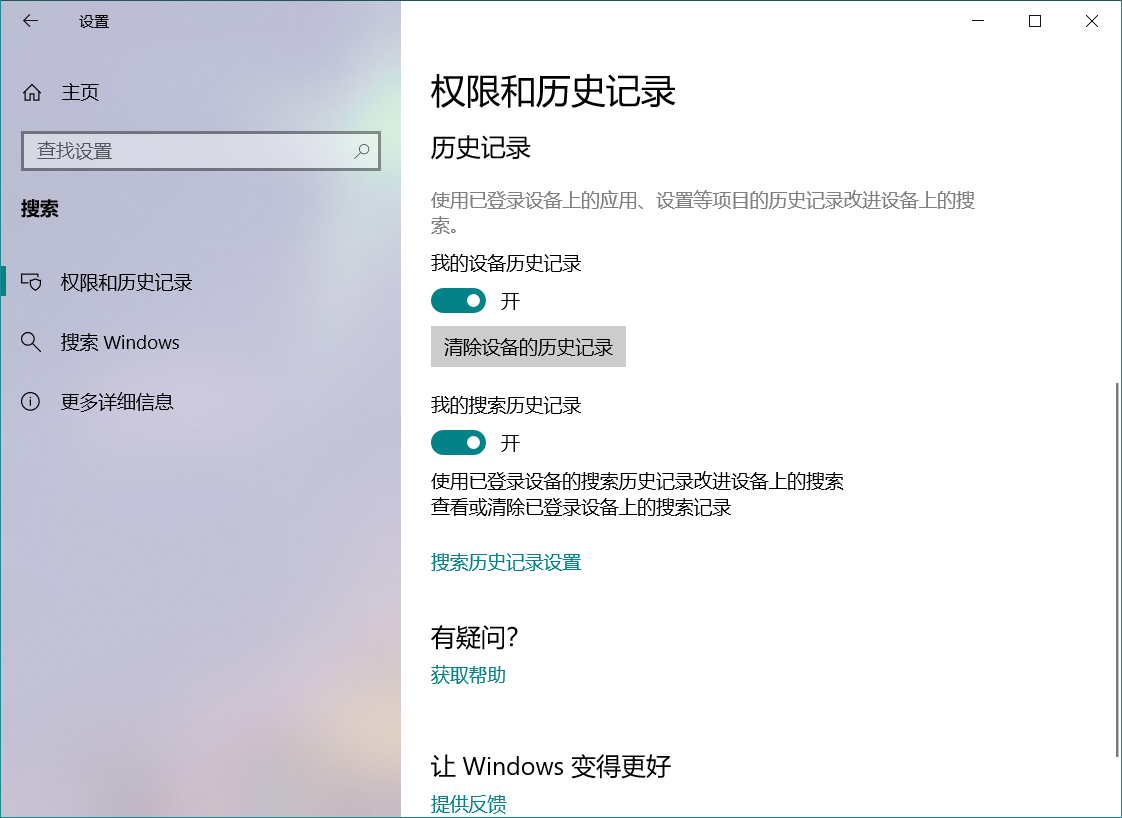
Task: Turn off 我的搜索历史记录 toggle
Action: point(458,442)
